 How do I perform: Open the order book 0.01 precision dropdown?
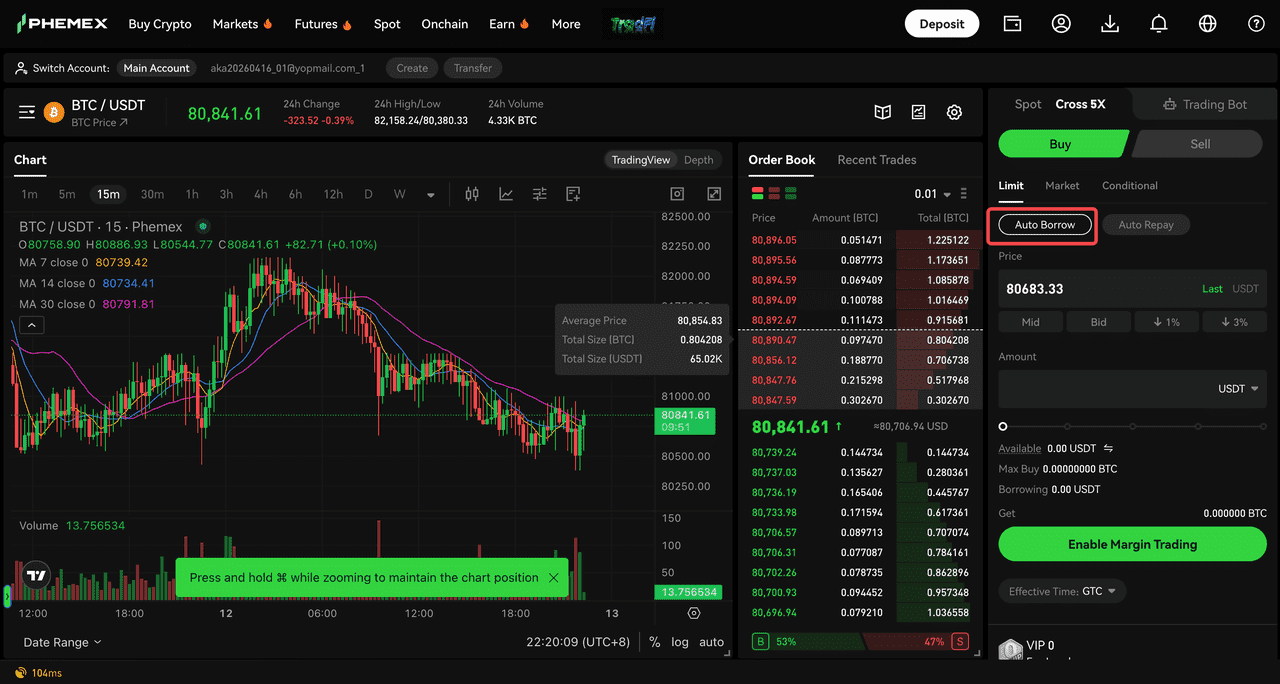(x=933, y=194)
